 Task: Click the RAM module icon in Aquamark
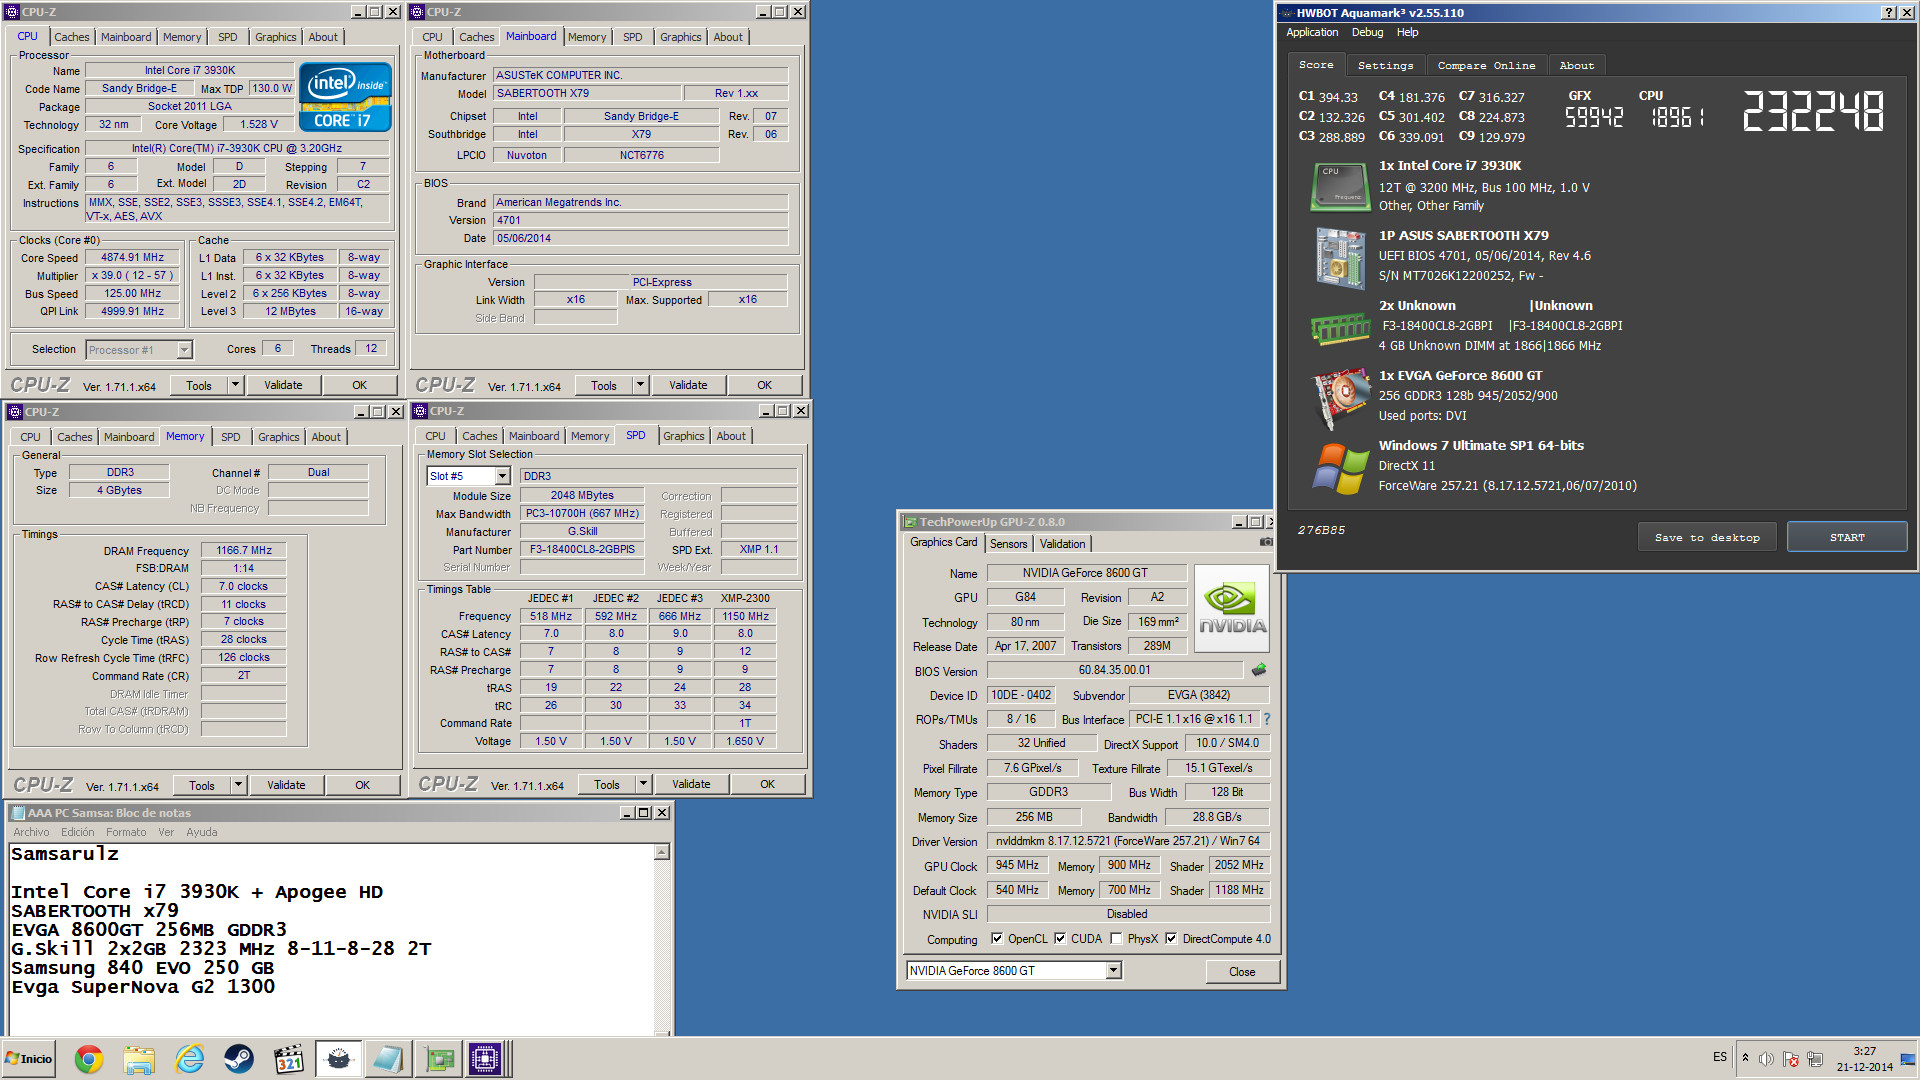tap(1340, 328)
